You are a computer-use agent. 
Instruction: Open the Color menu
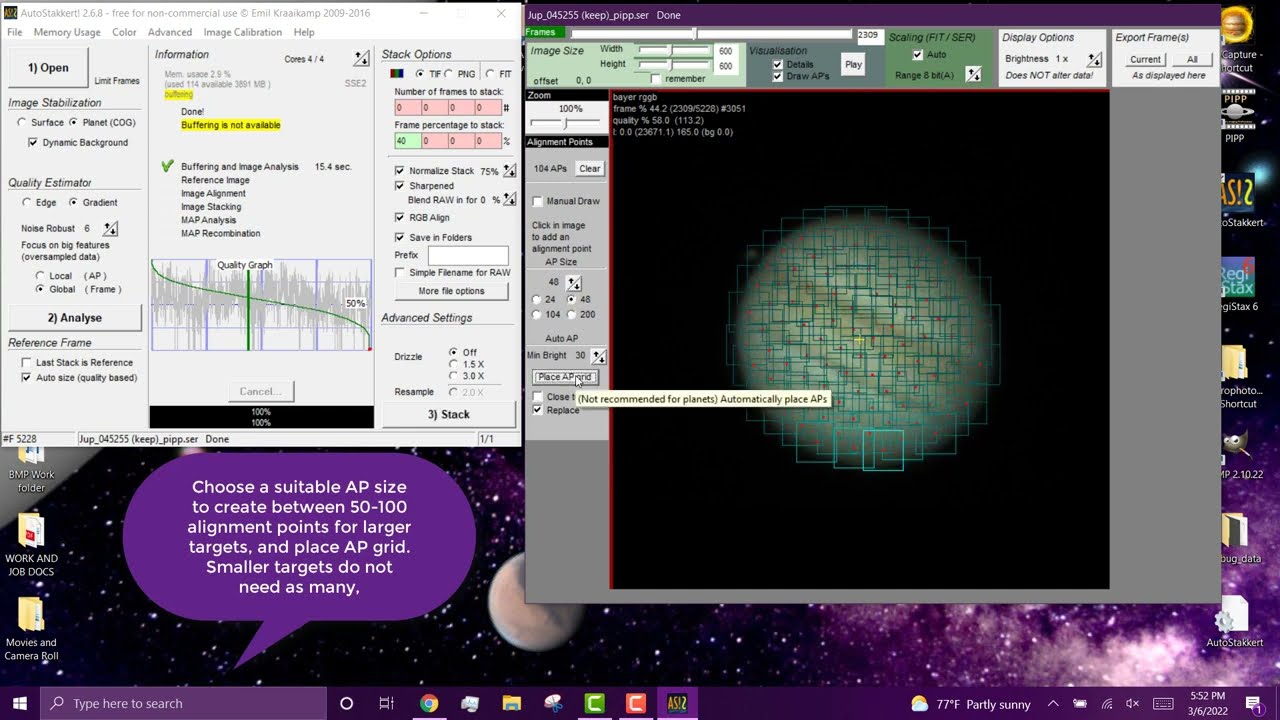[x=124, y=32]
